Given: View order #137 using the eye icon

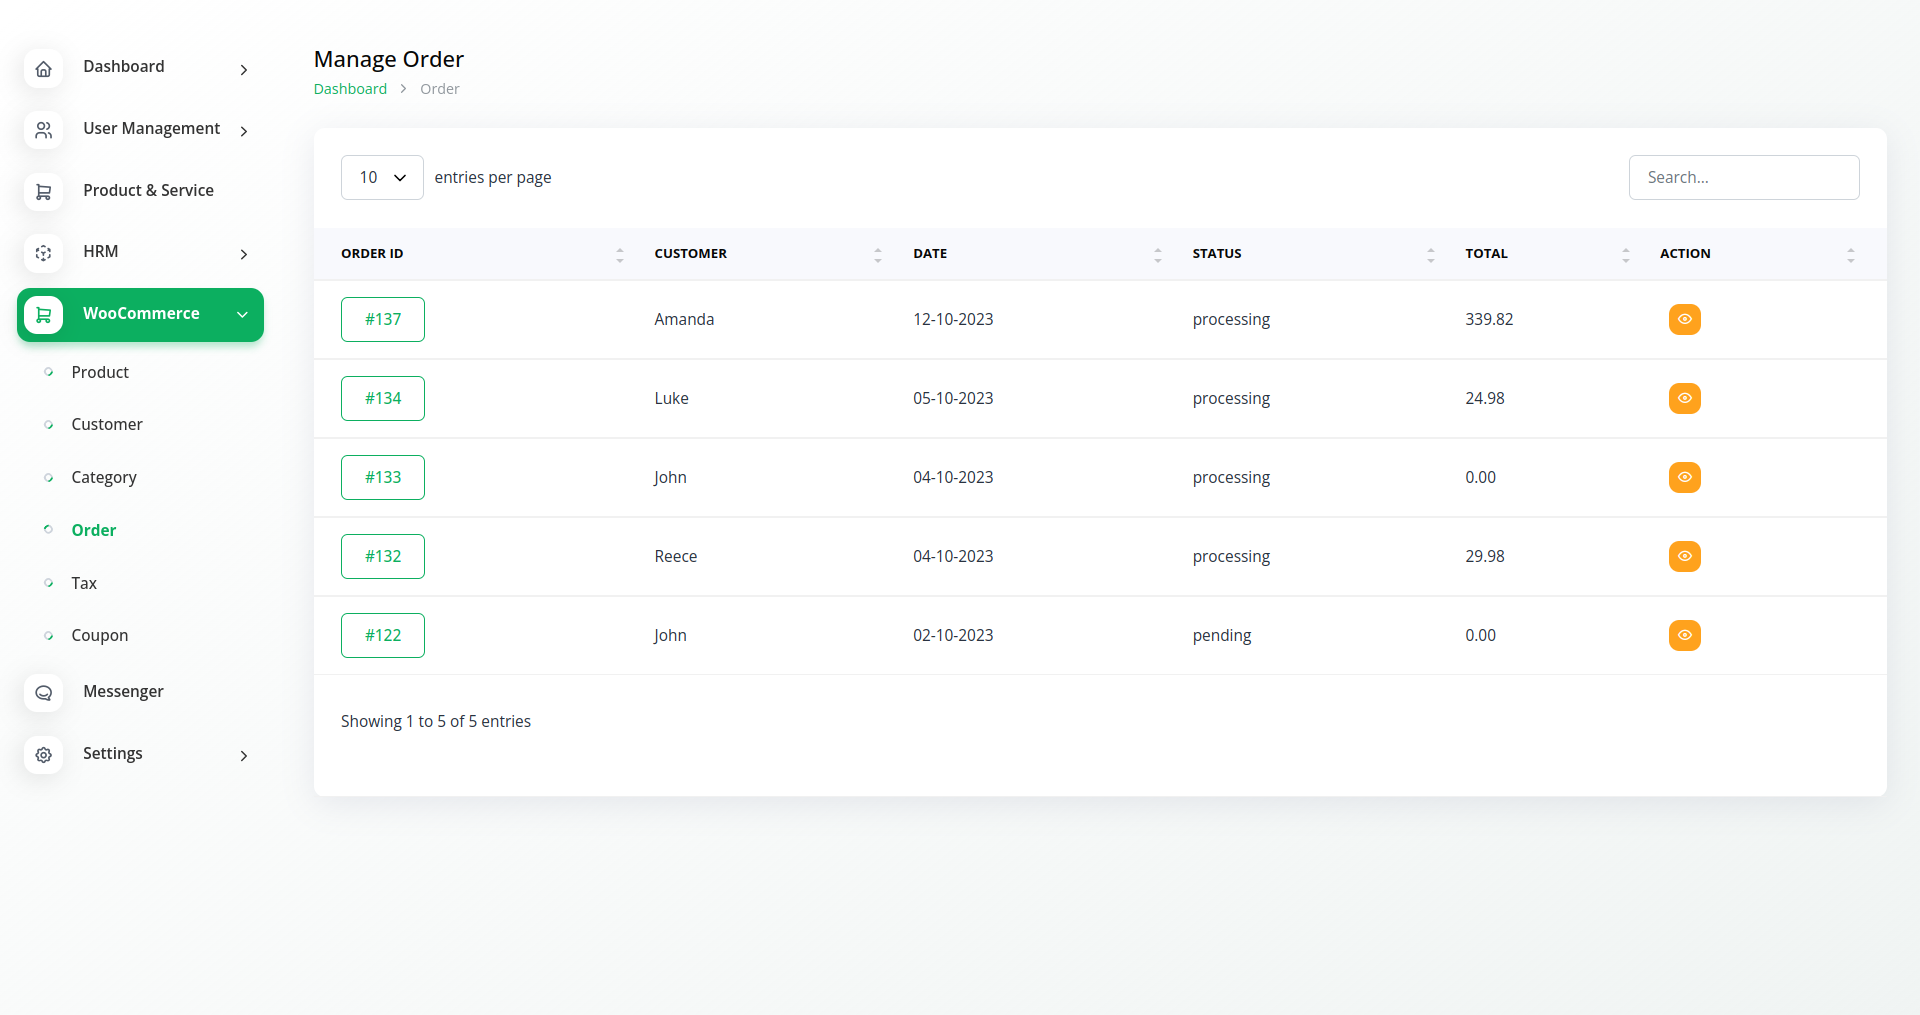Looking at the screenshot, I should (1684, 319).
